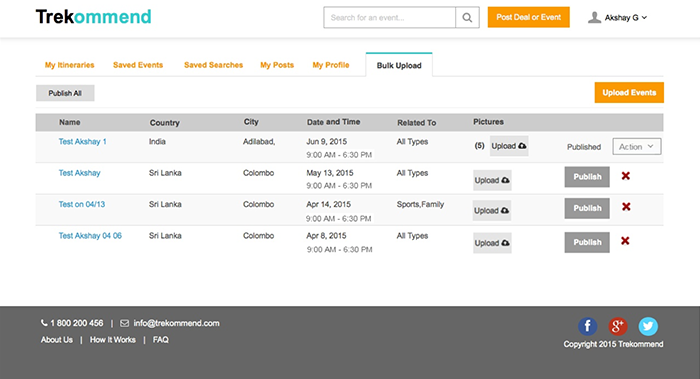Upload pictures for Test Akshay 1
700x379 pixels.
coord(509,146)
